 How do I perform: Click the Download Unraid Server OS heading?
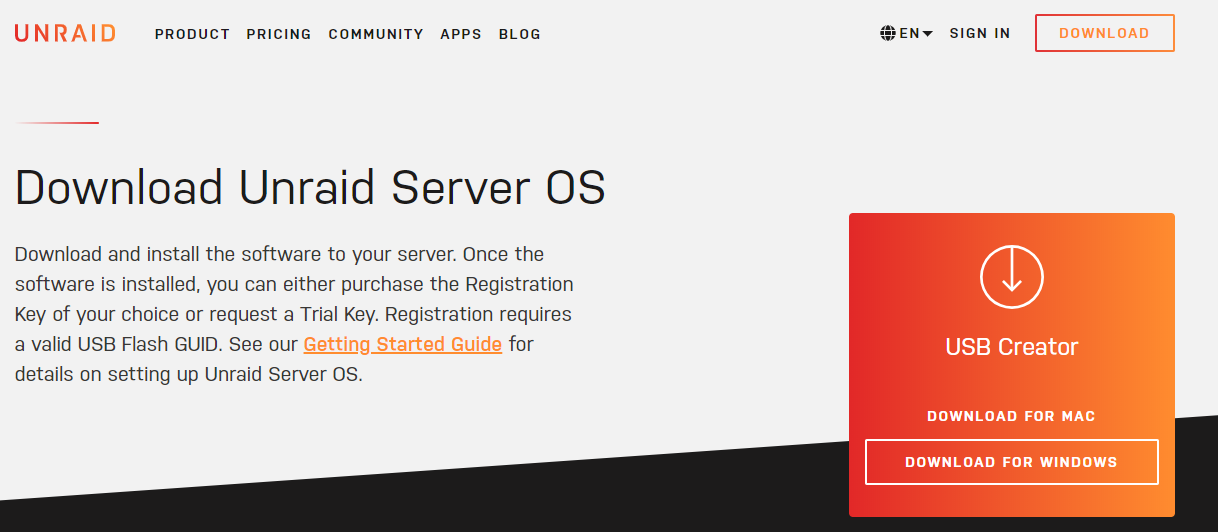tap(310, 187)
